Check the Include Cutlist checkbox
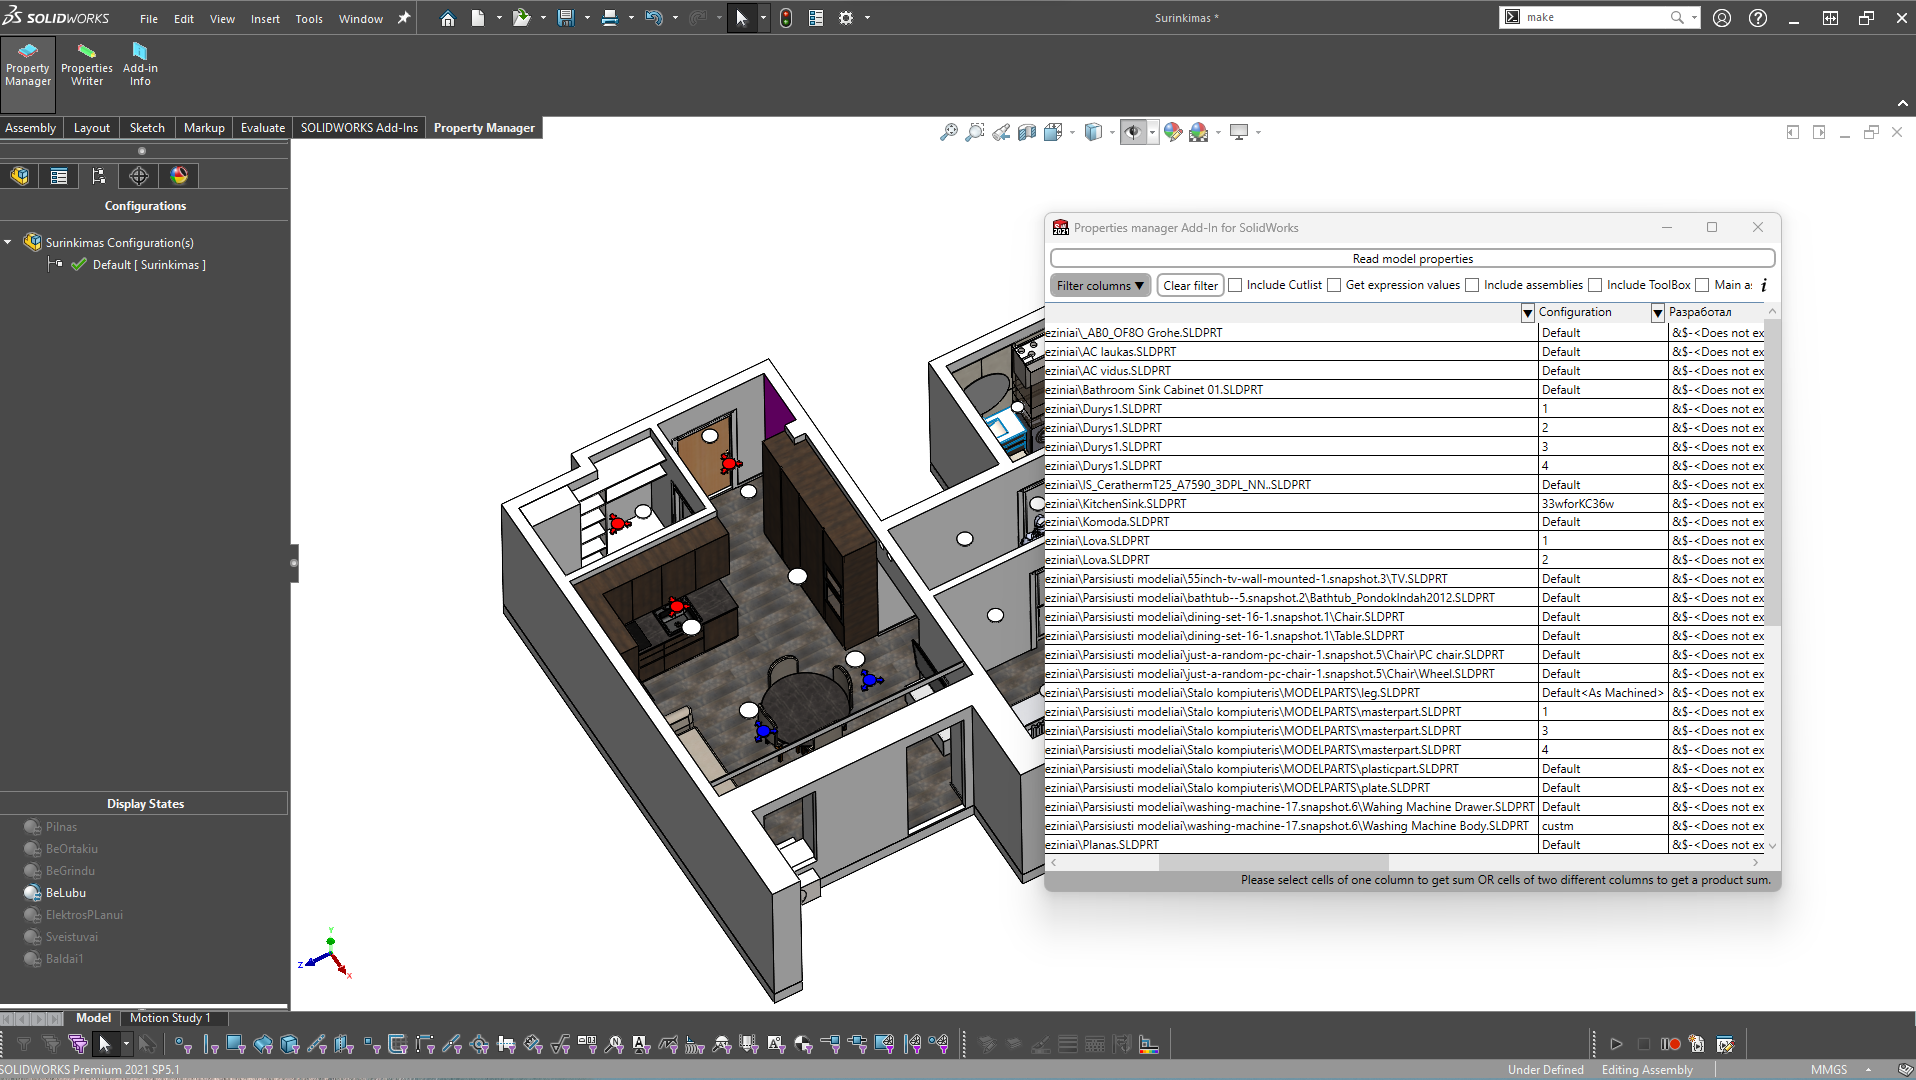 1235,285
